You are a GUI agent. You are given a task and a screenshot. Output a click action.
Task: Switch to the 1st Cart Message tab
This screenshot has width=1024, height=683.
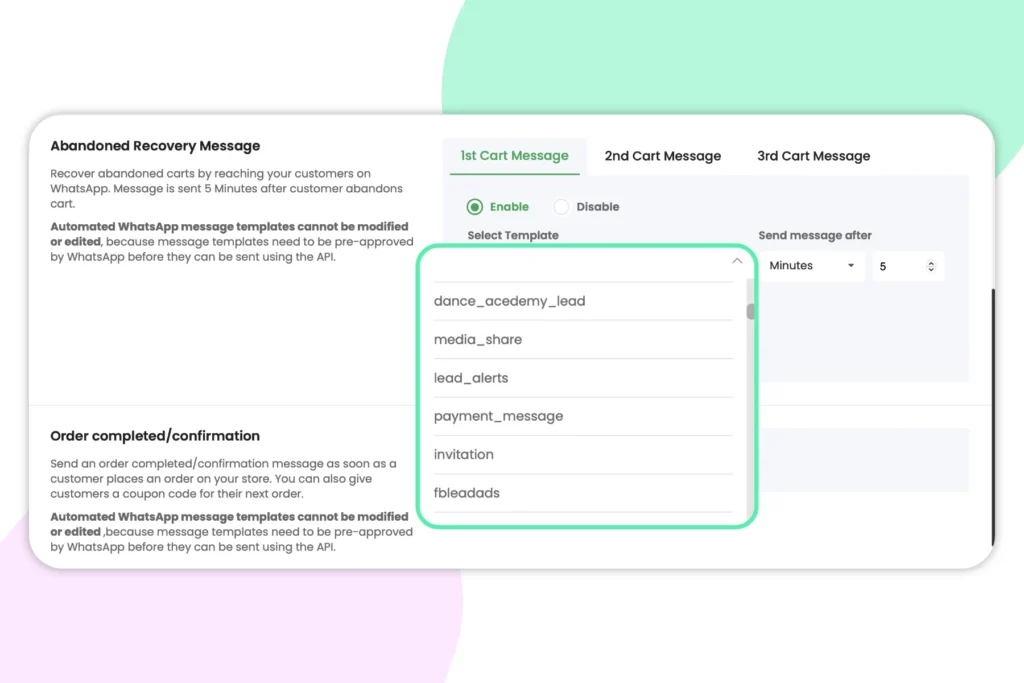[x=514, y=156]
